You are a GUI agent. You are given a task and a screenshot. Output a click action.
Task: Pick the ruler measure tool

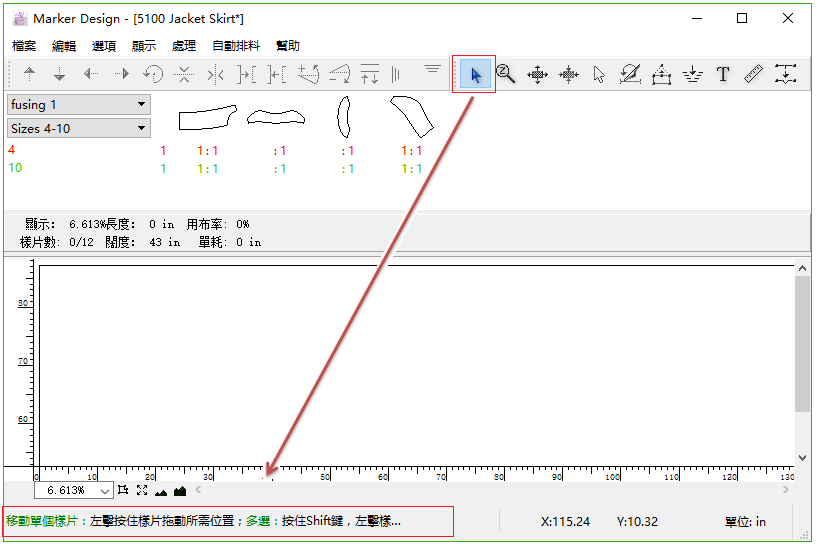point(754,74)
